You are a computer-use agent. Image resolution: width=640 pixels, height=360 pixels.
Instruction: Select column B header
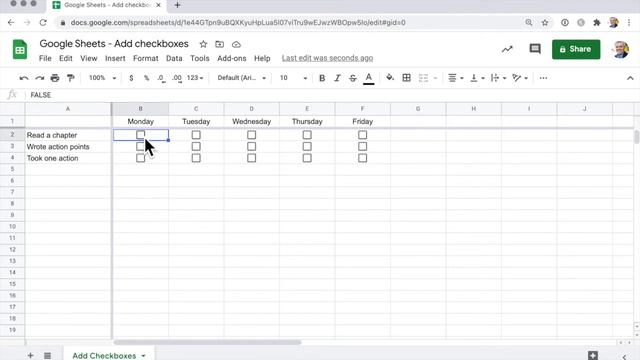tap(140, 109)
